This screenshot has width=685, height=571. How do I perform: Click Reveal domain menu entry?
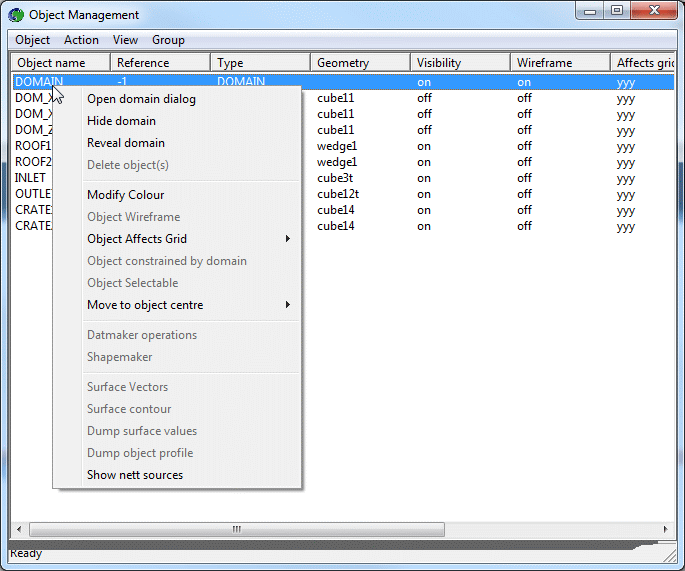click(x=126, y=143)
